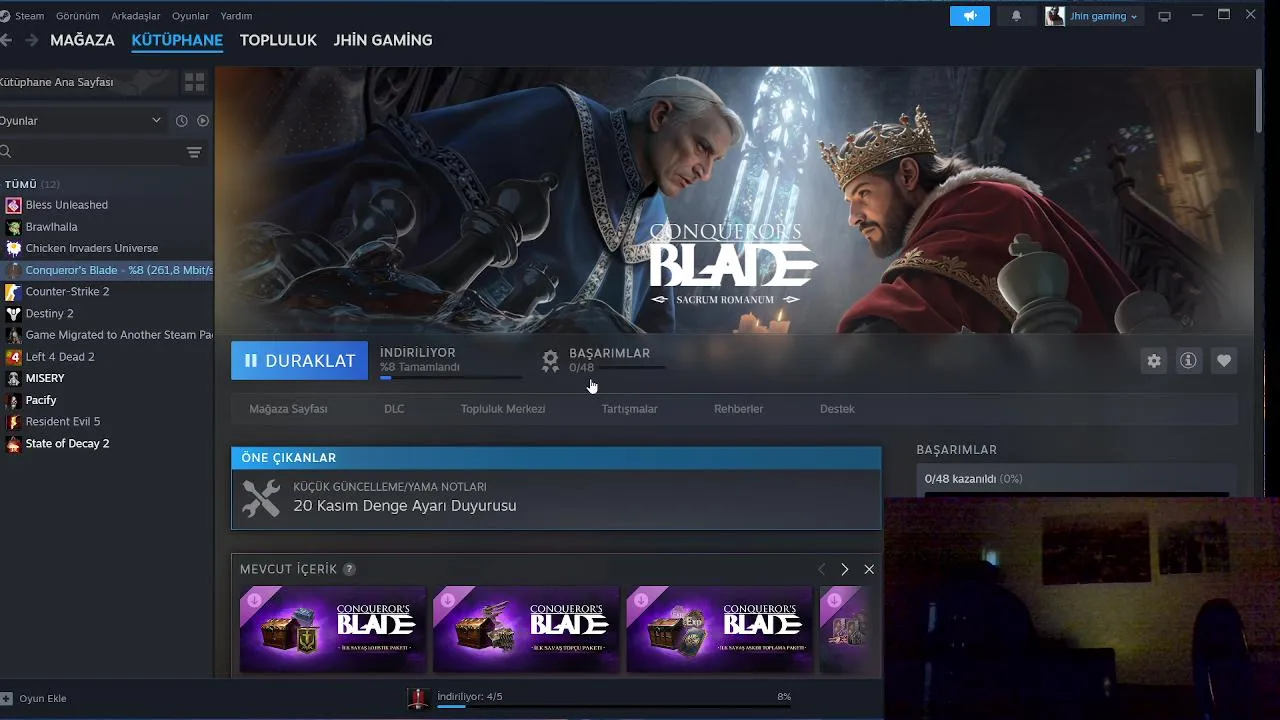The image size is (1280, 720).
Task: Click the DURAKLAT pause button
Action: [299, 361]
